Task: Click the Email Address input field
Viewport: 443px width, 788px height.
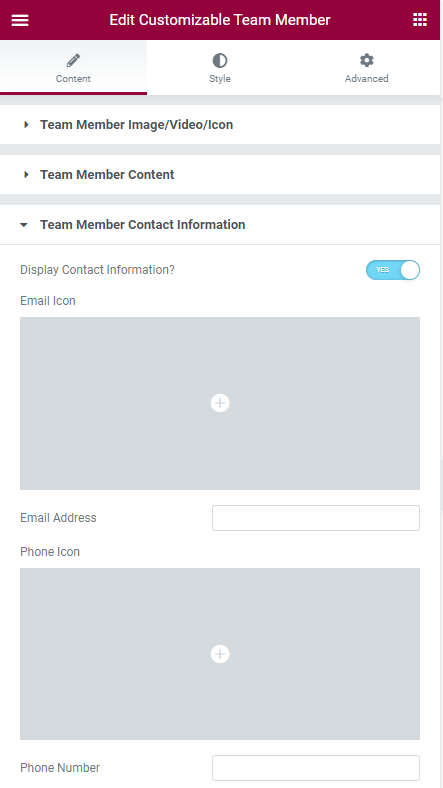Action: coord(316,518)
